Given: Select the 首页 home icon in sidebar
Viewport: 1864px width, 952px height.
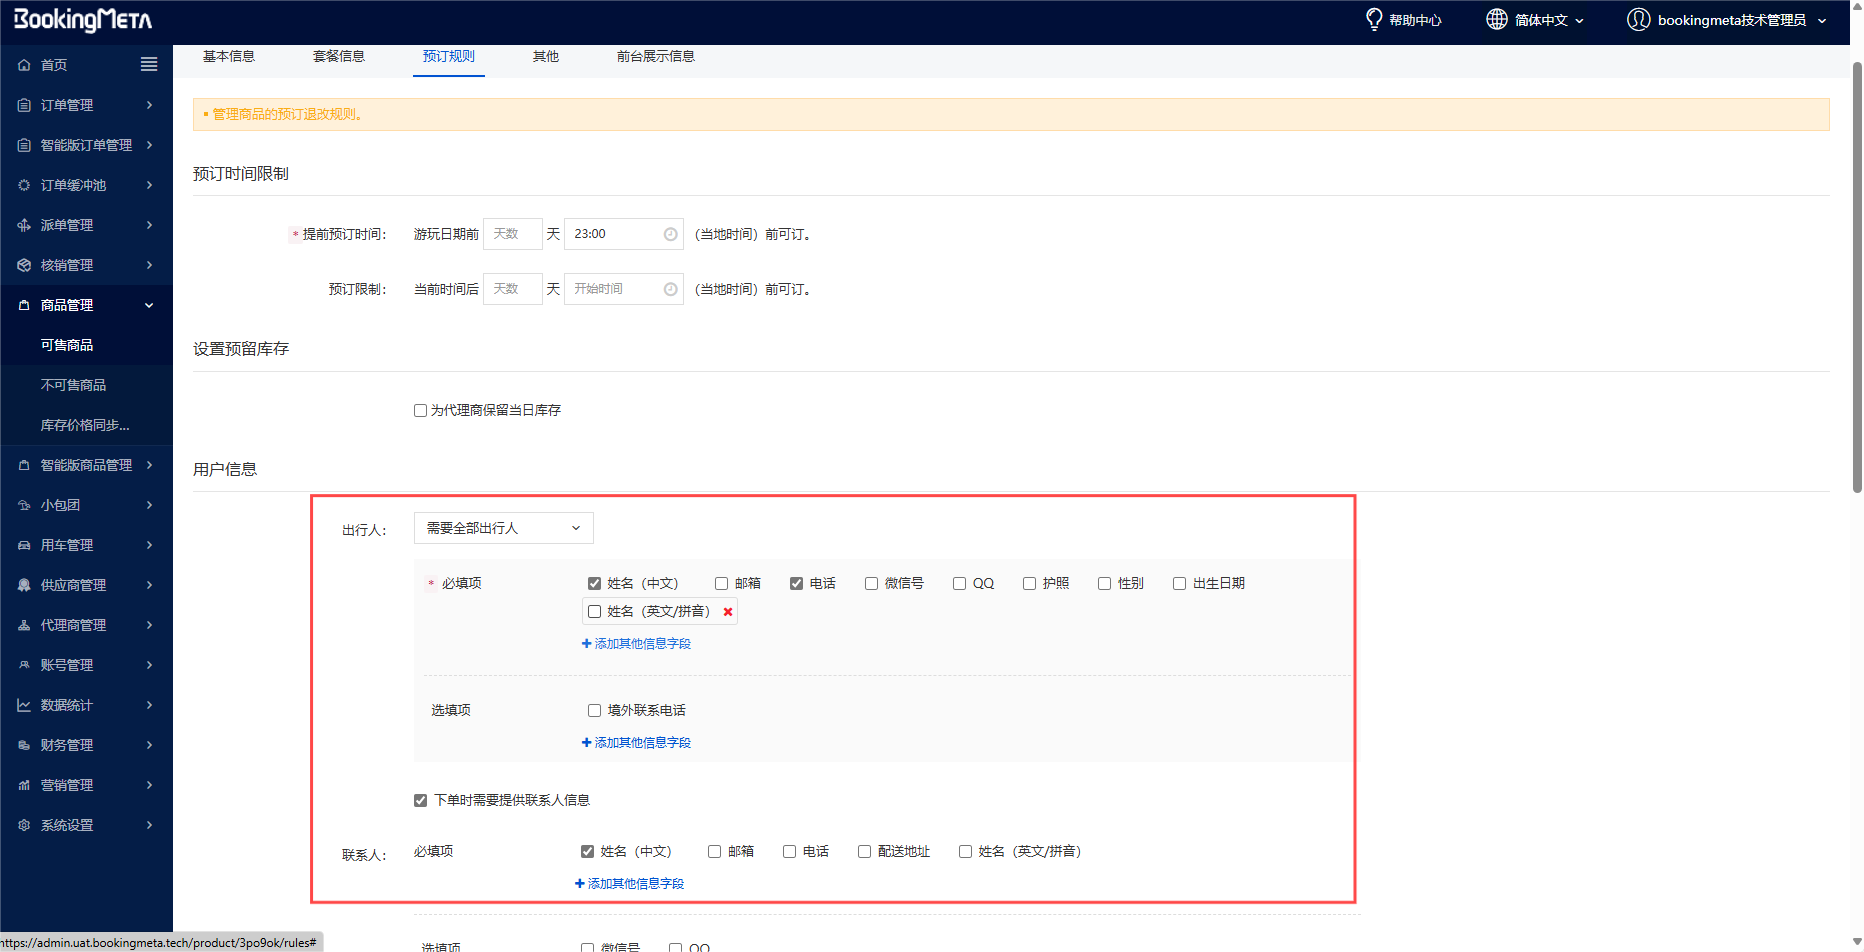Looking at the screenshot, I should pyautogui.click(x=24, y=64).
